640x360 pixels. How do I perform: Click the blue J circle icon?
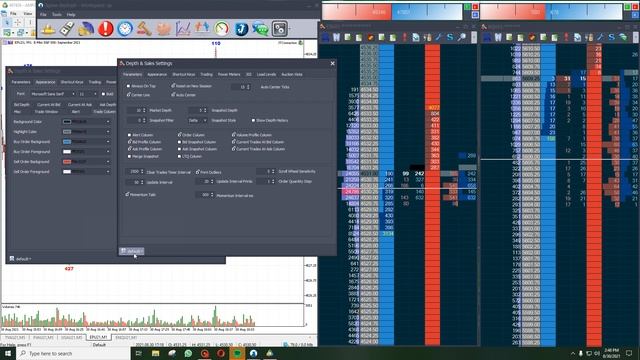click(x=241, y=29)
